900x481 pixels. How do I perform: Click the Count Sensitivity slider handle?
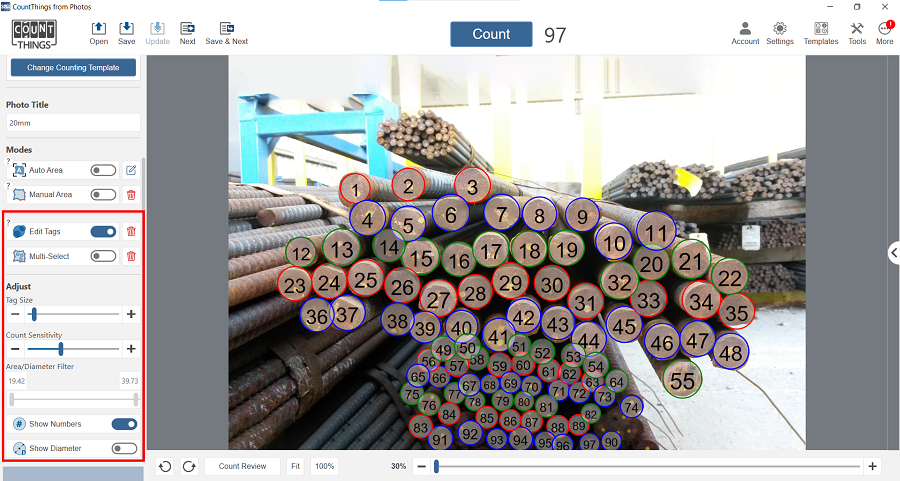tap(61, 349)
